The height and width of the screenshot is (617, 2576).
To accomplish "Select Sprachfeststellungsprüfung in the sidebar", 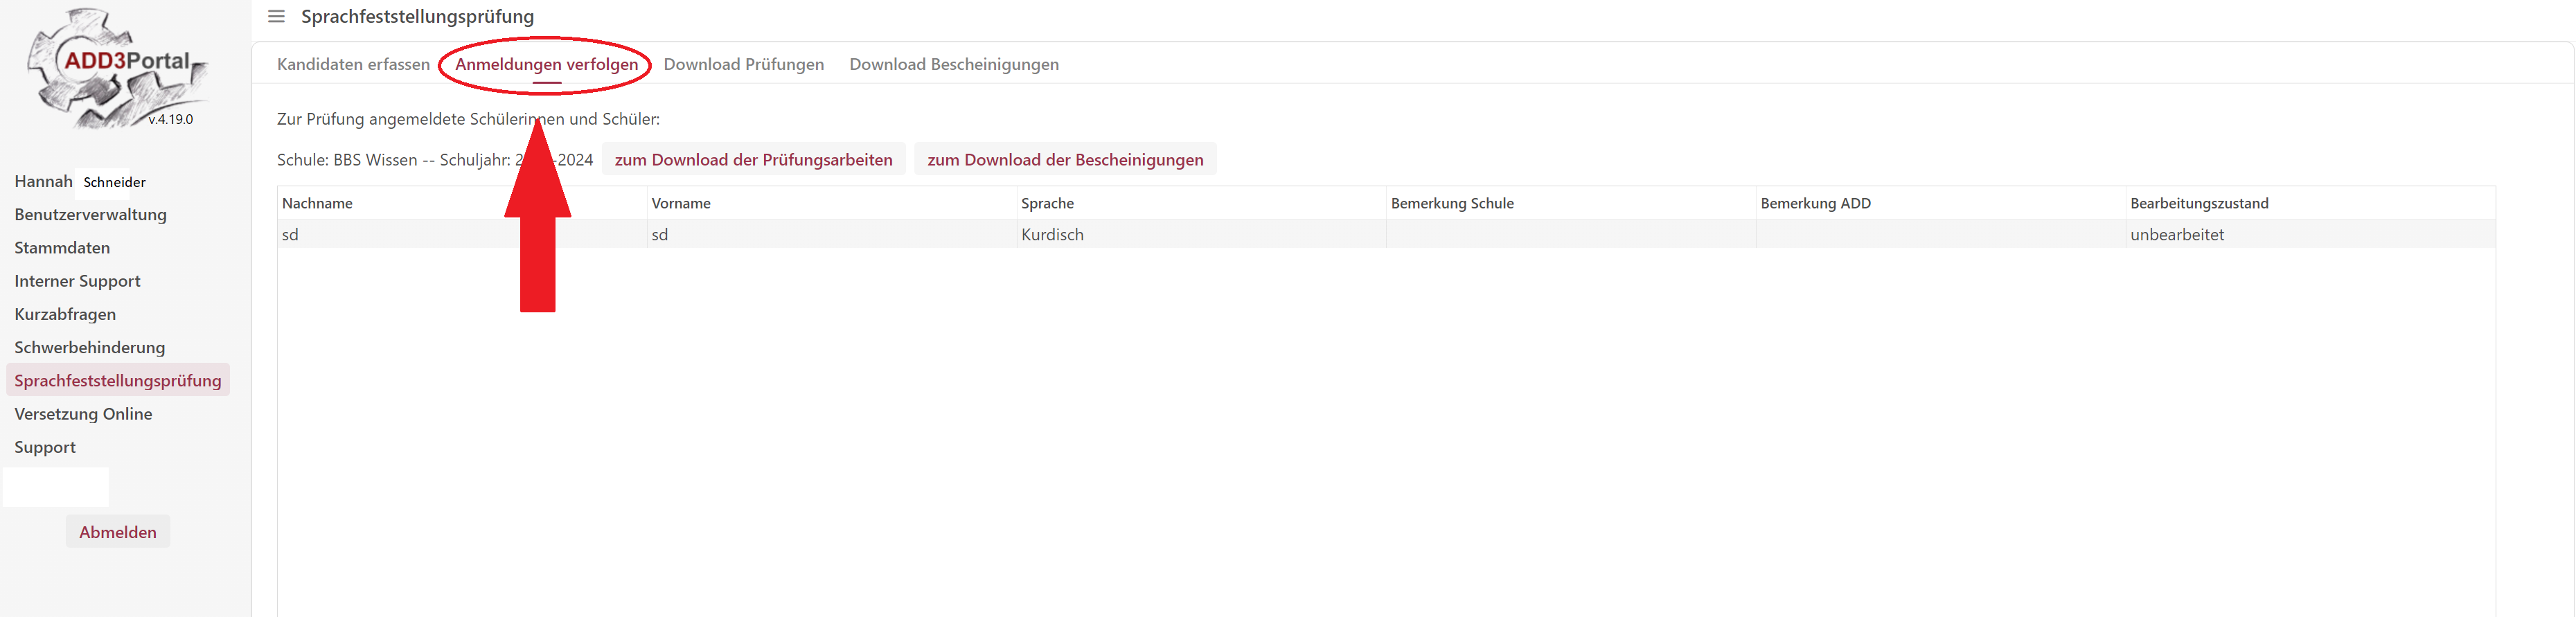I will coord(117,381).
